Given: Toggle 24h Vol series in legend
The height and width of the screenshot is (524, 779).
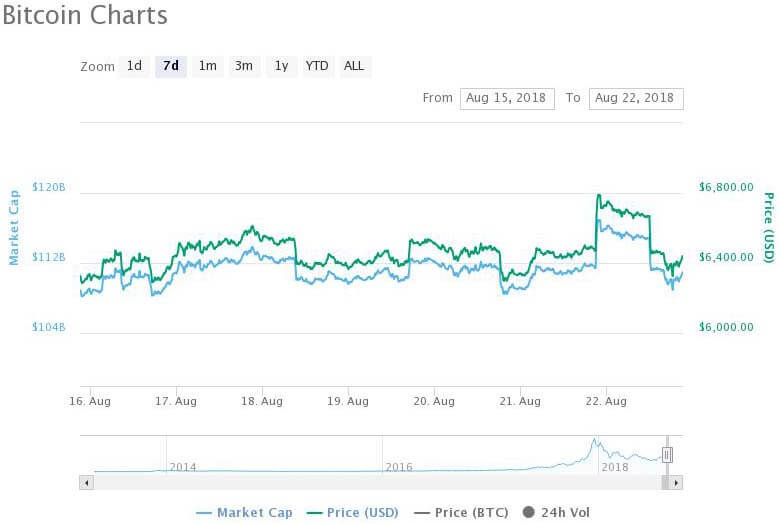Looking at the screenshot, I should point(556,513).
